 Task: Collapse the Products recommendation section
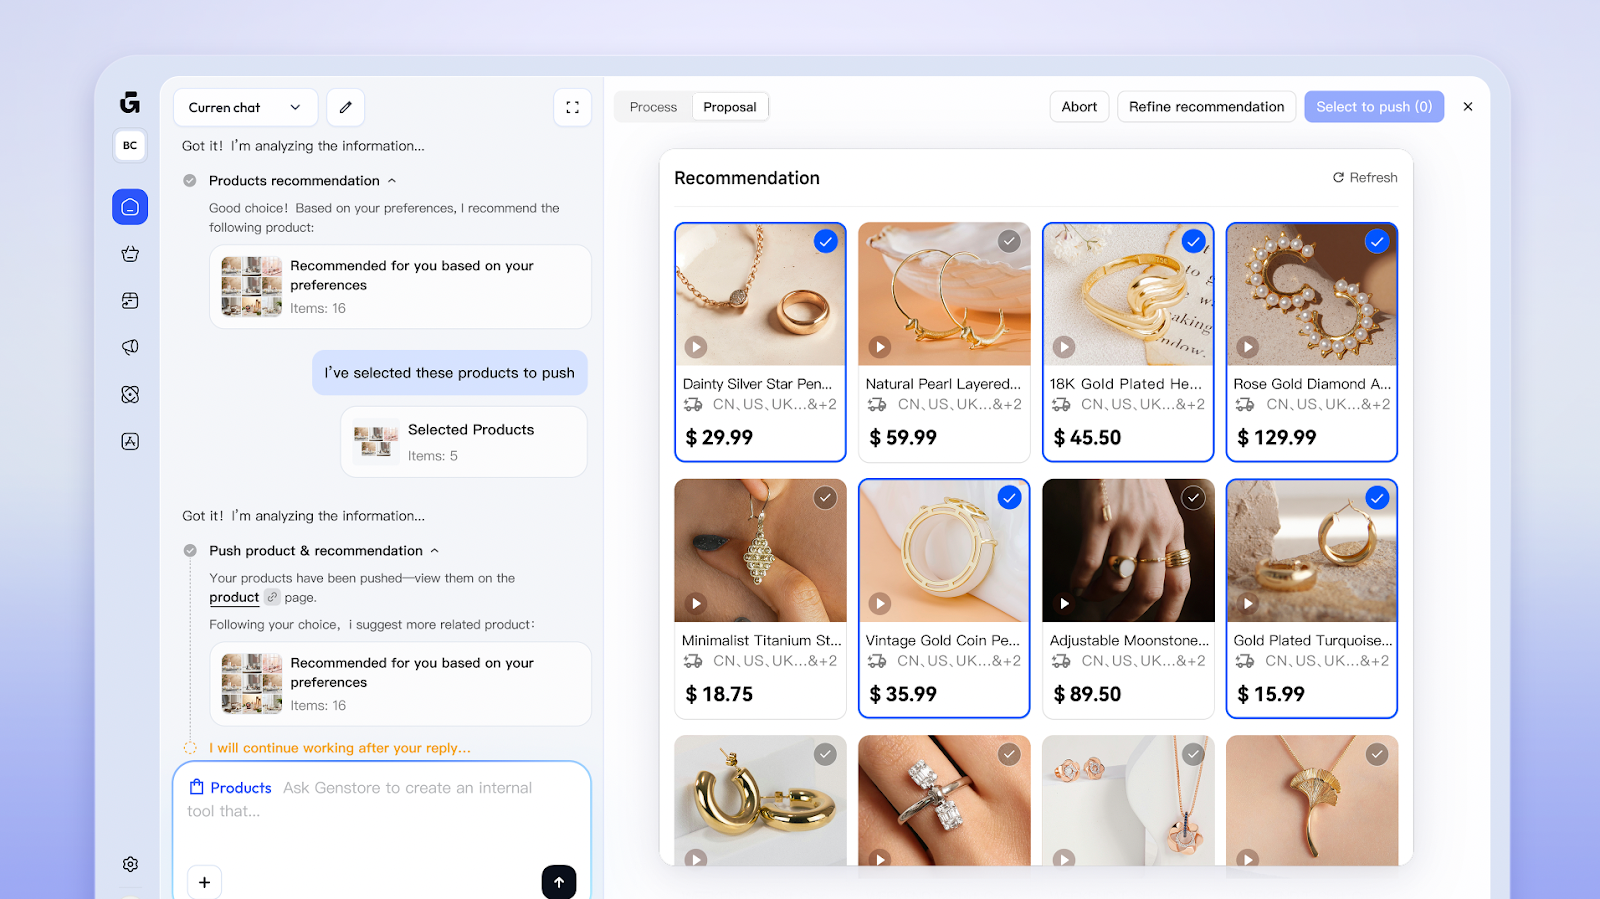(392, 181)
